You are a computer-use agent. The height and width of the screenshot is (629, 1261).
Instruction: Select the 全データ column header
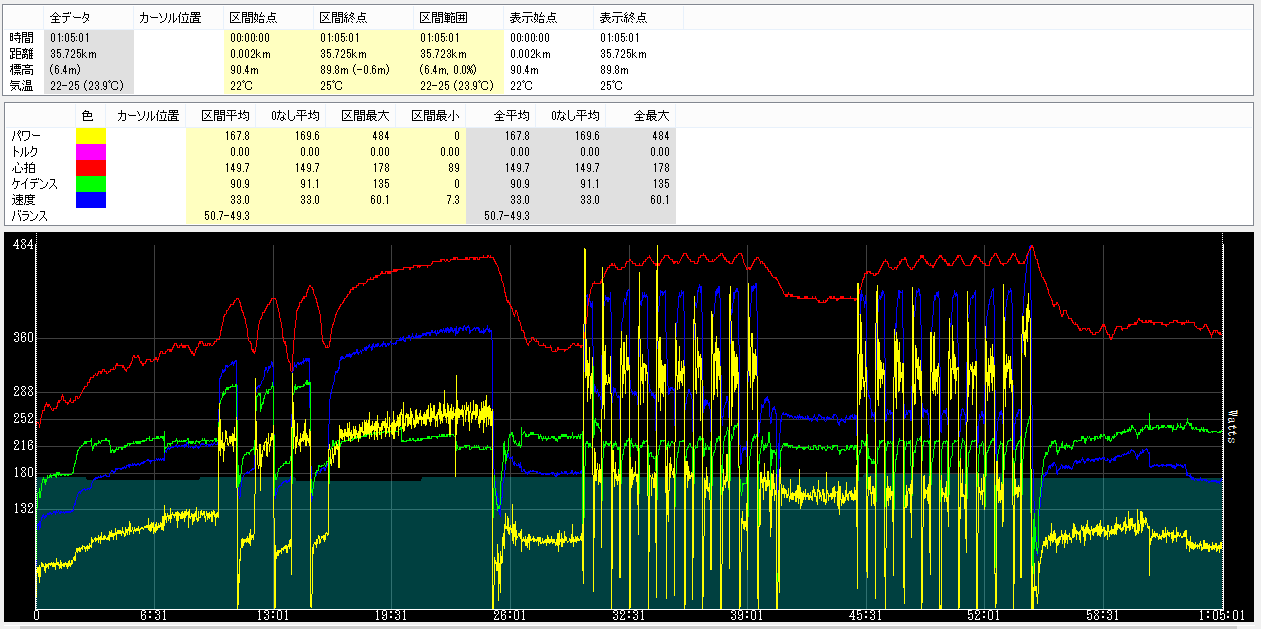(x=70, y=18)
